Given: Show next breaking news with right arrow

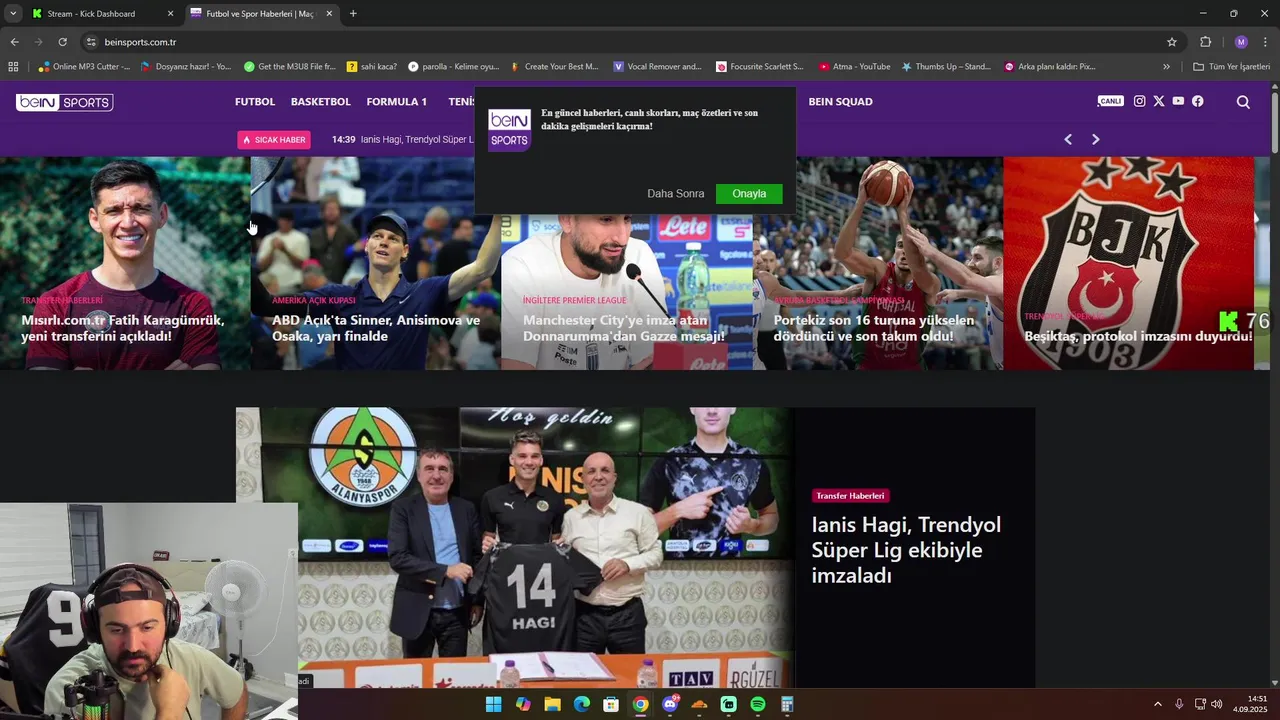Looking at the screenshot, I should pyautogui.click(x=1095, y=139).
